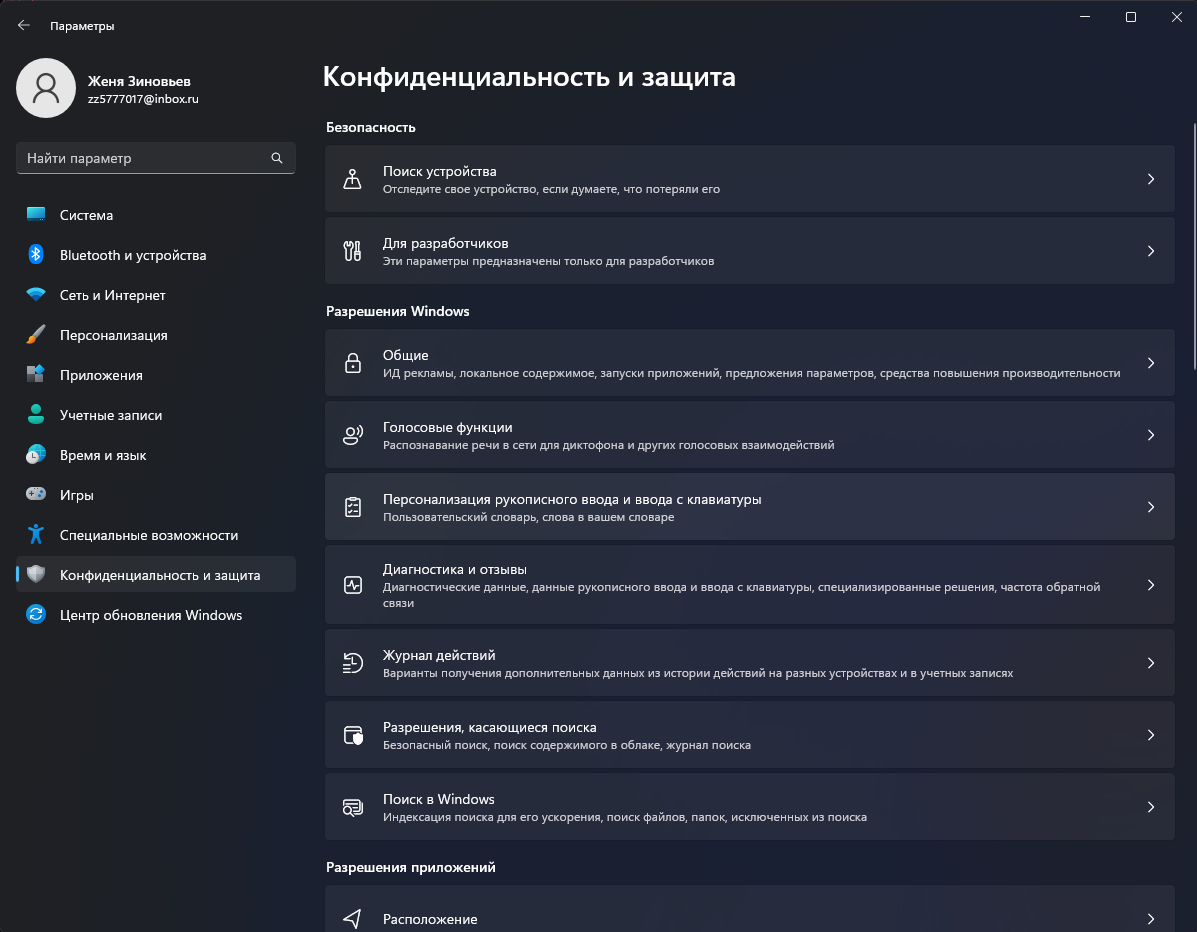Image resolution: width=1197 pixels, height=932 pixels.
Task: Click the Windows Update sync icon
Action: coord(36,614)
